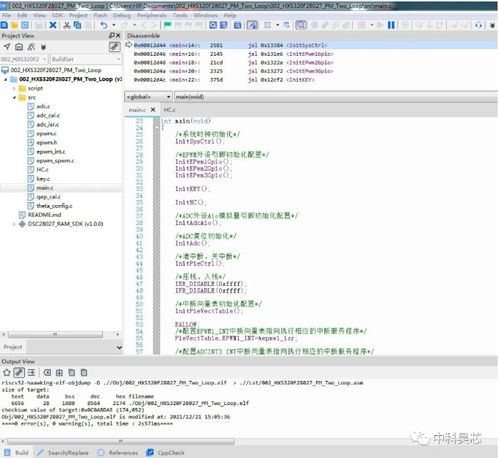The image size is (499, 458).
Task: Click the green bookmark flag icon
Action: 167,25
